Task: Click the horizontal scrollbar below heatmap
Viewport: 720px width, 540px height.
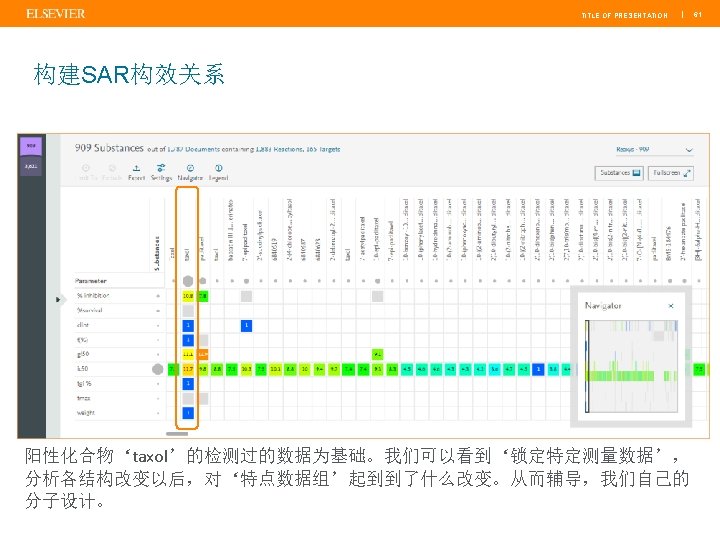Action: [x=177, y=433]
